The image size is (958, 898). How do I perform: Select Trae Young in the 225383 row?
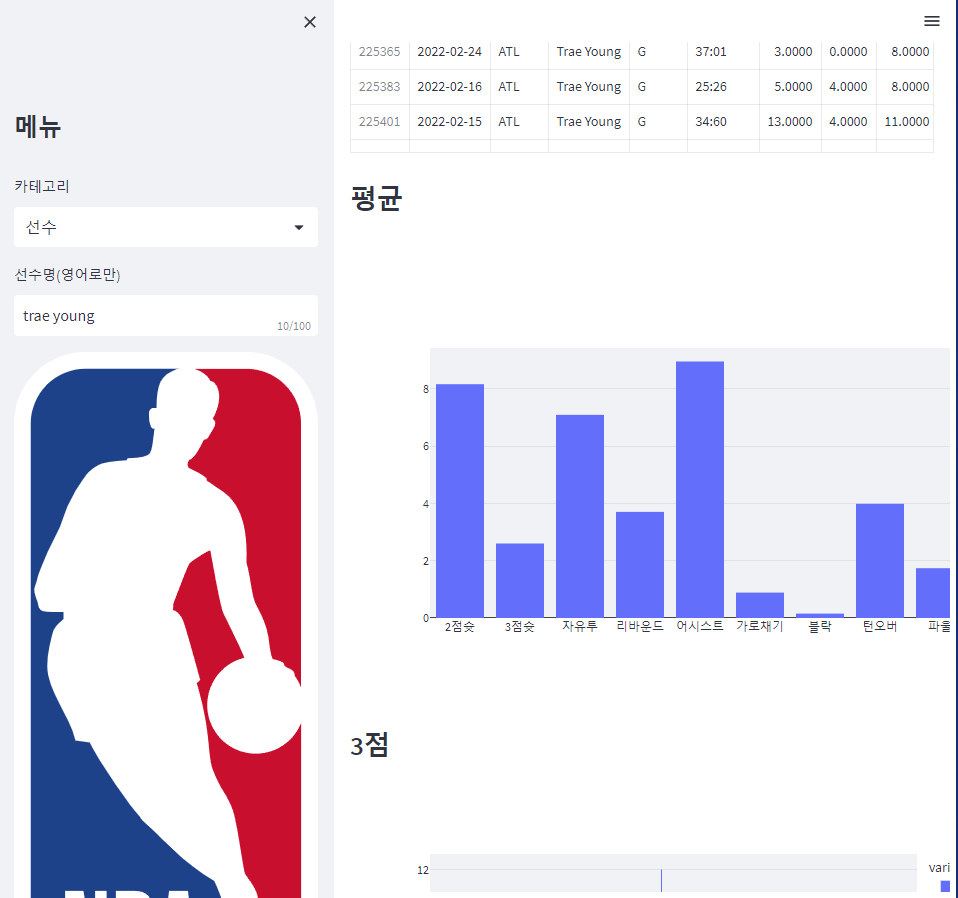[588, 86]
